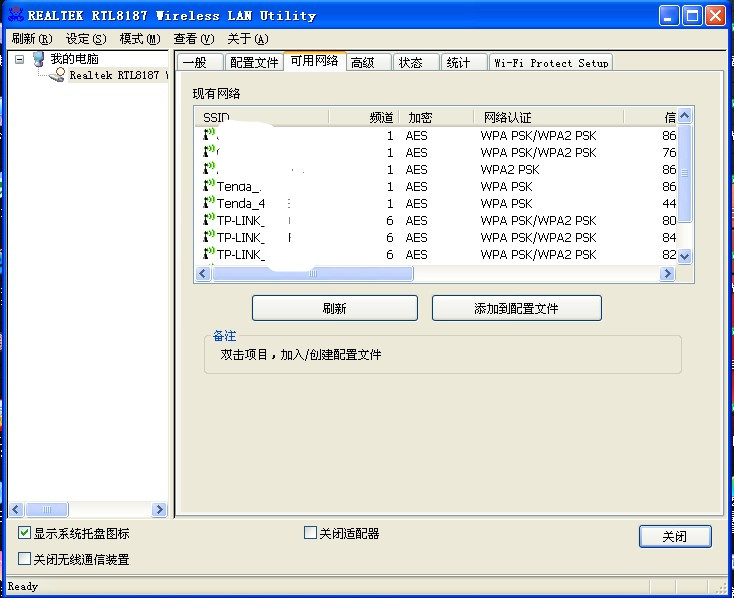Sort by the 加密 column header
This screenshot has width=734, height=598.
436,117
